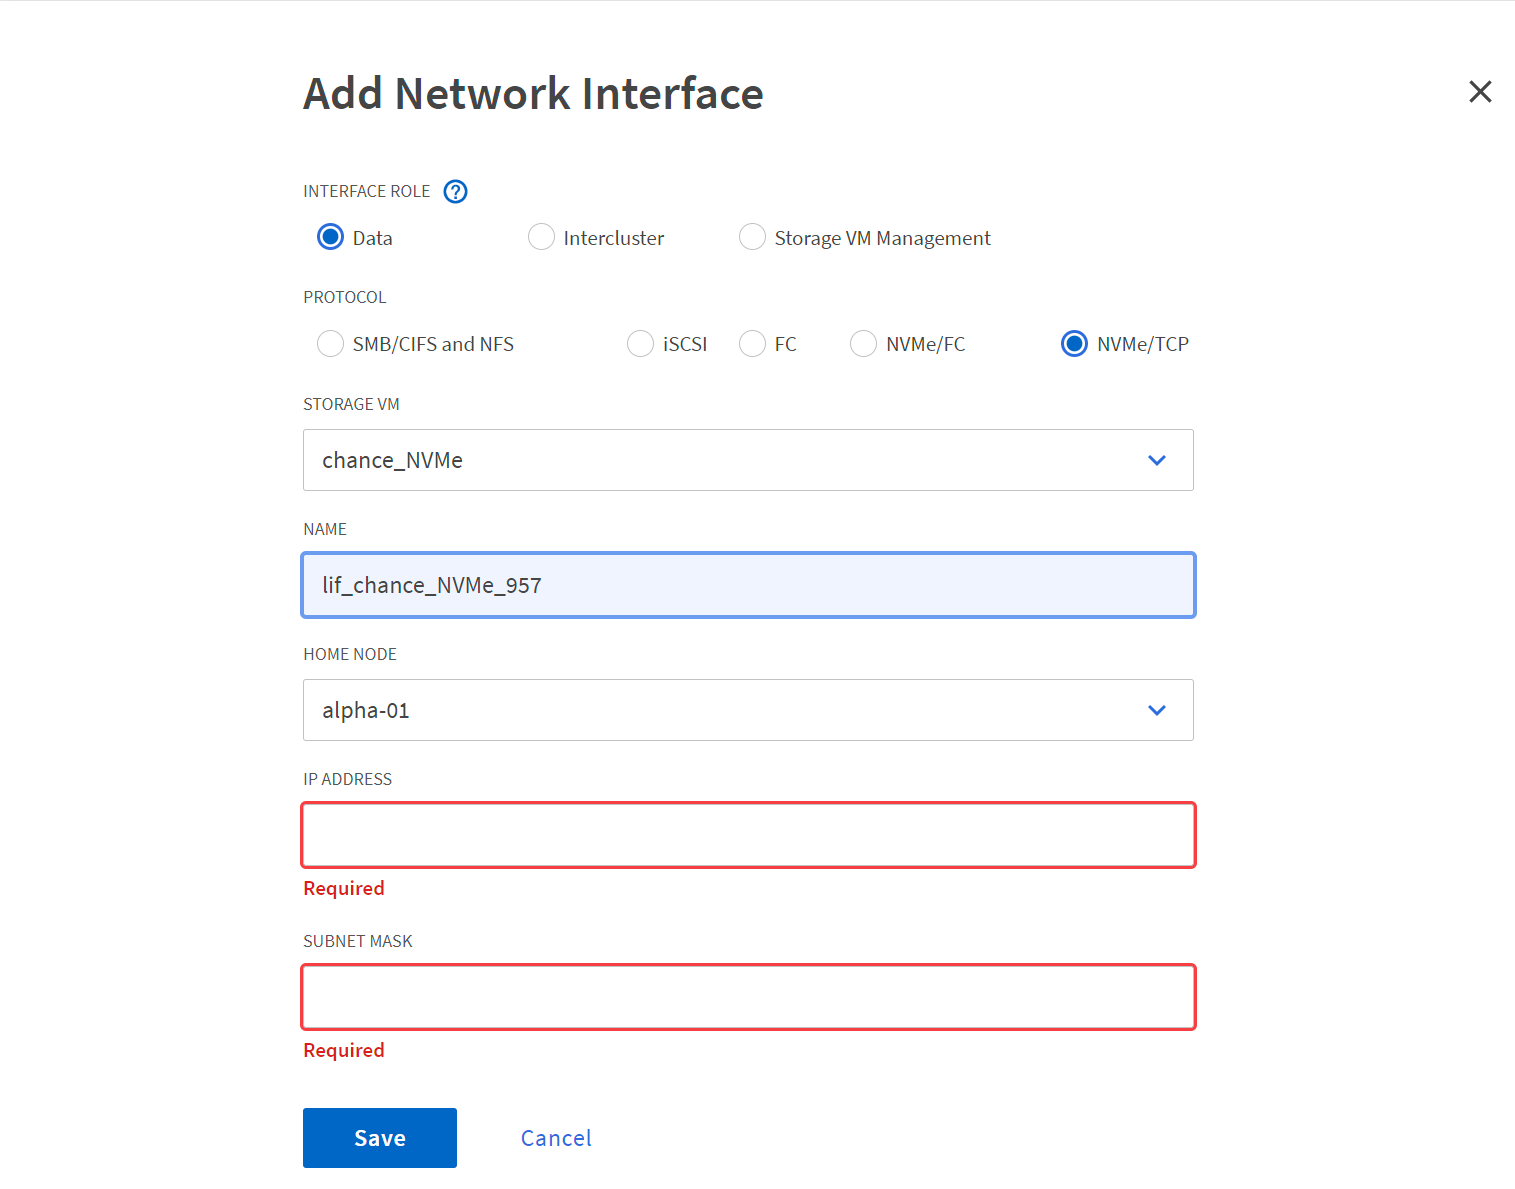Select the Data interface role
This screenshot has height=1189, width=1515.
(330, 237)
